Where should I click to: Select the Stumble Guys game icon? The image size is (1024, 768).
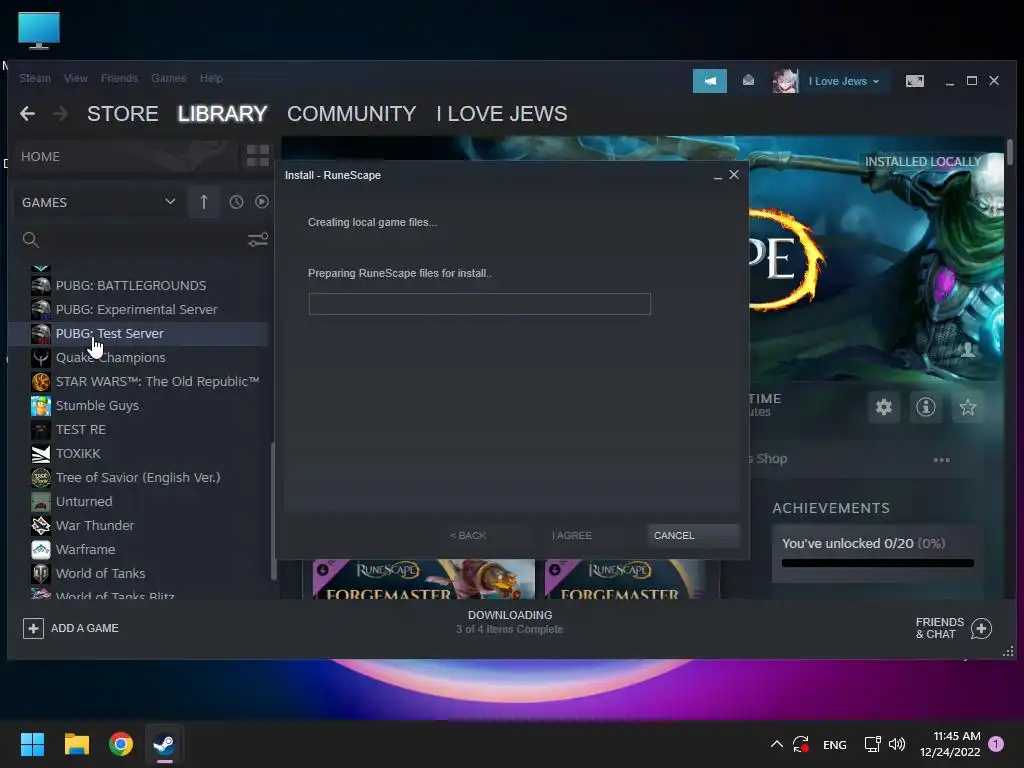point(40,406)
